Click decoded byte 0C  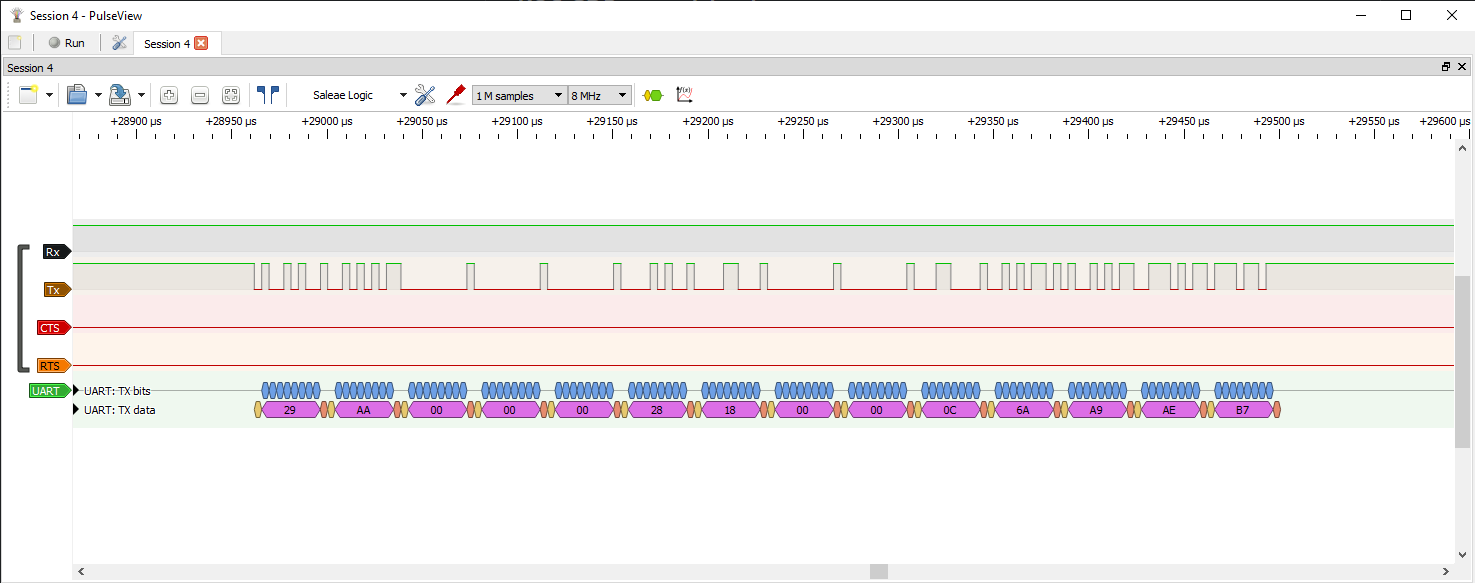(950, 410)
